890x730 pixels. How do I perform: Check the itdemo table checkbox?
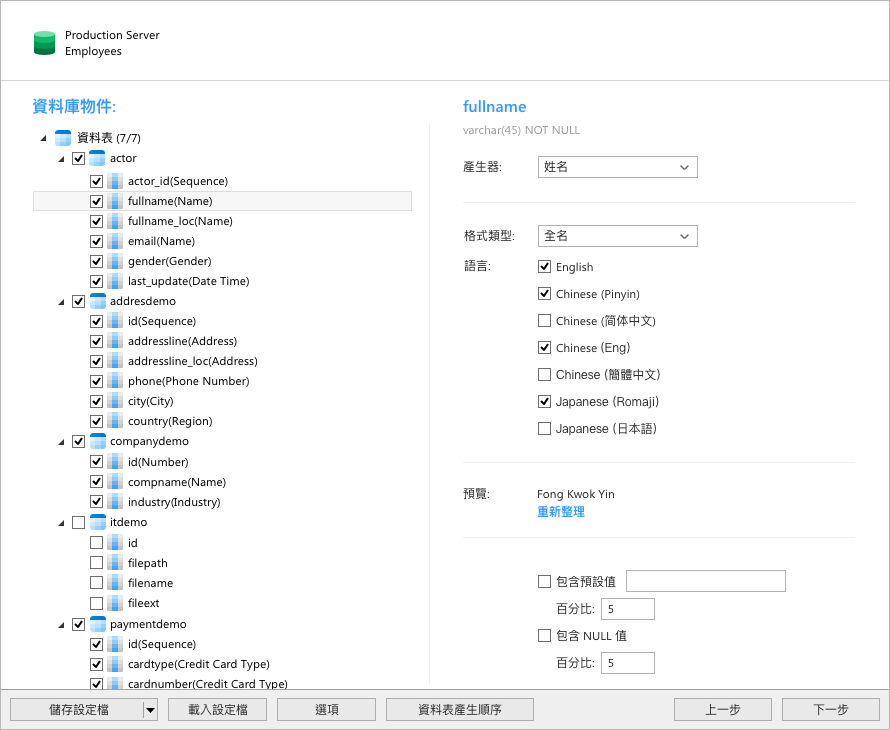click(x=79, y=522)
